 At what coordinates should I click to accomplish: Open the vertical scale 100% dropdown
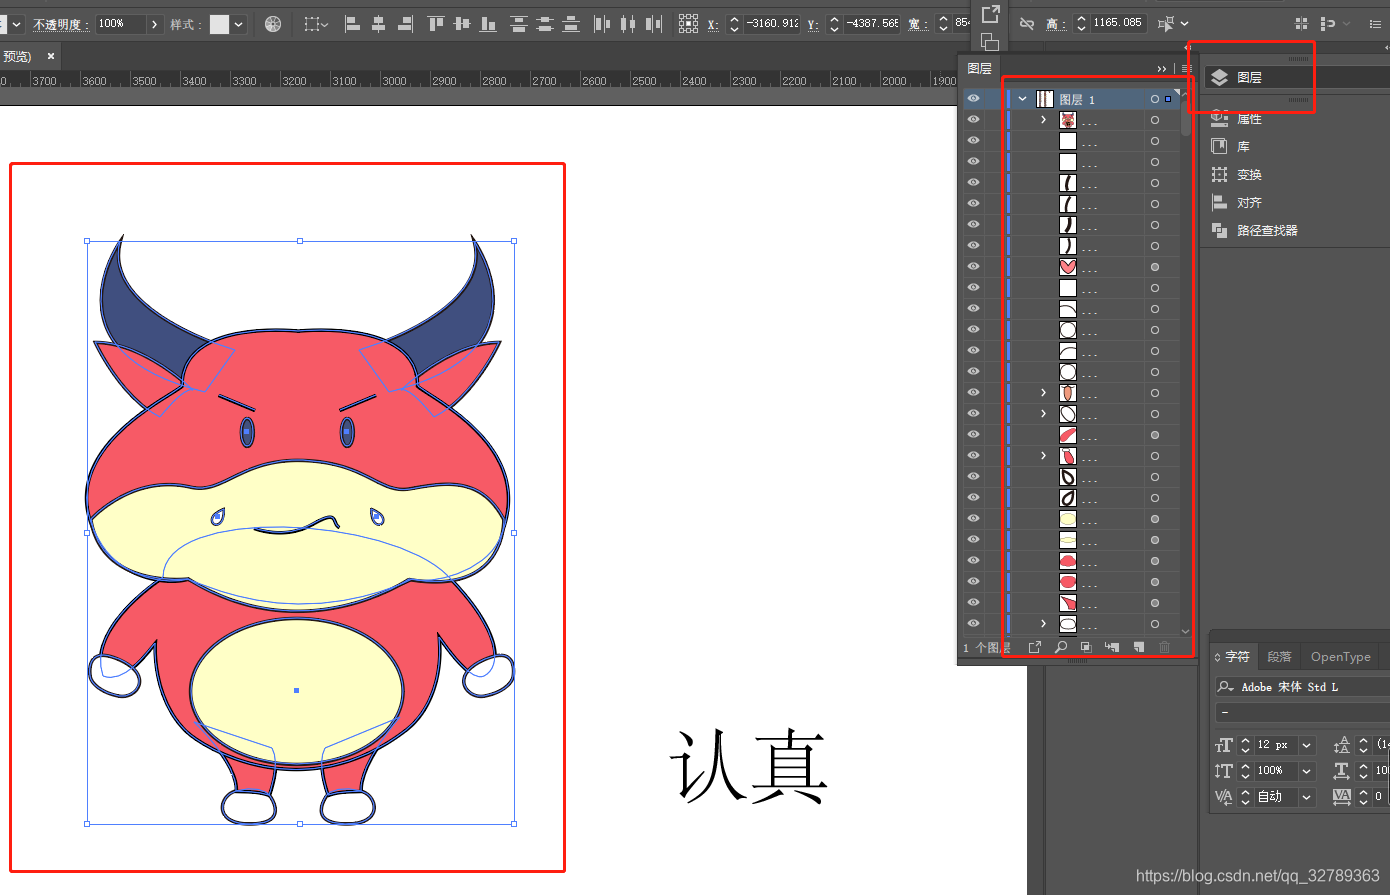click(x=1306, y=771)
